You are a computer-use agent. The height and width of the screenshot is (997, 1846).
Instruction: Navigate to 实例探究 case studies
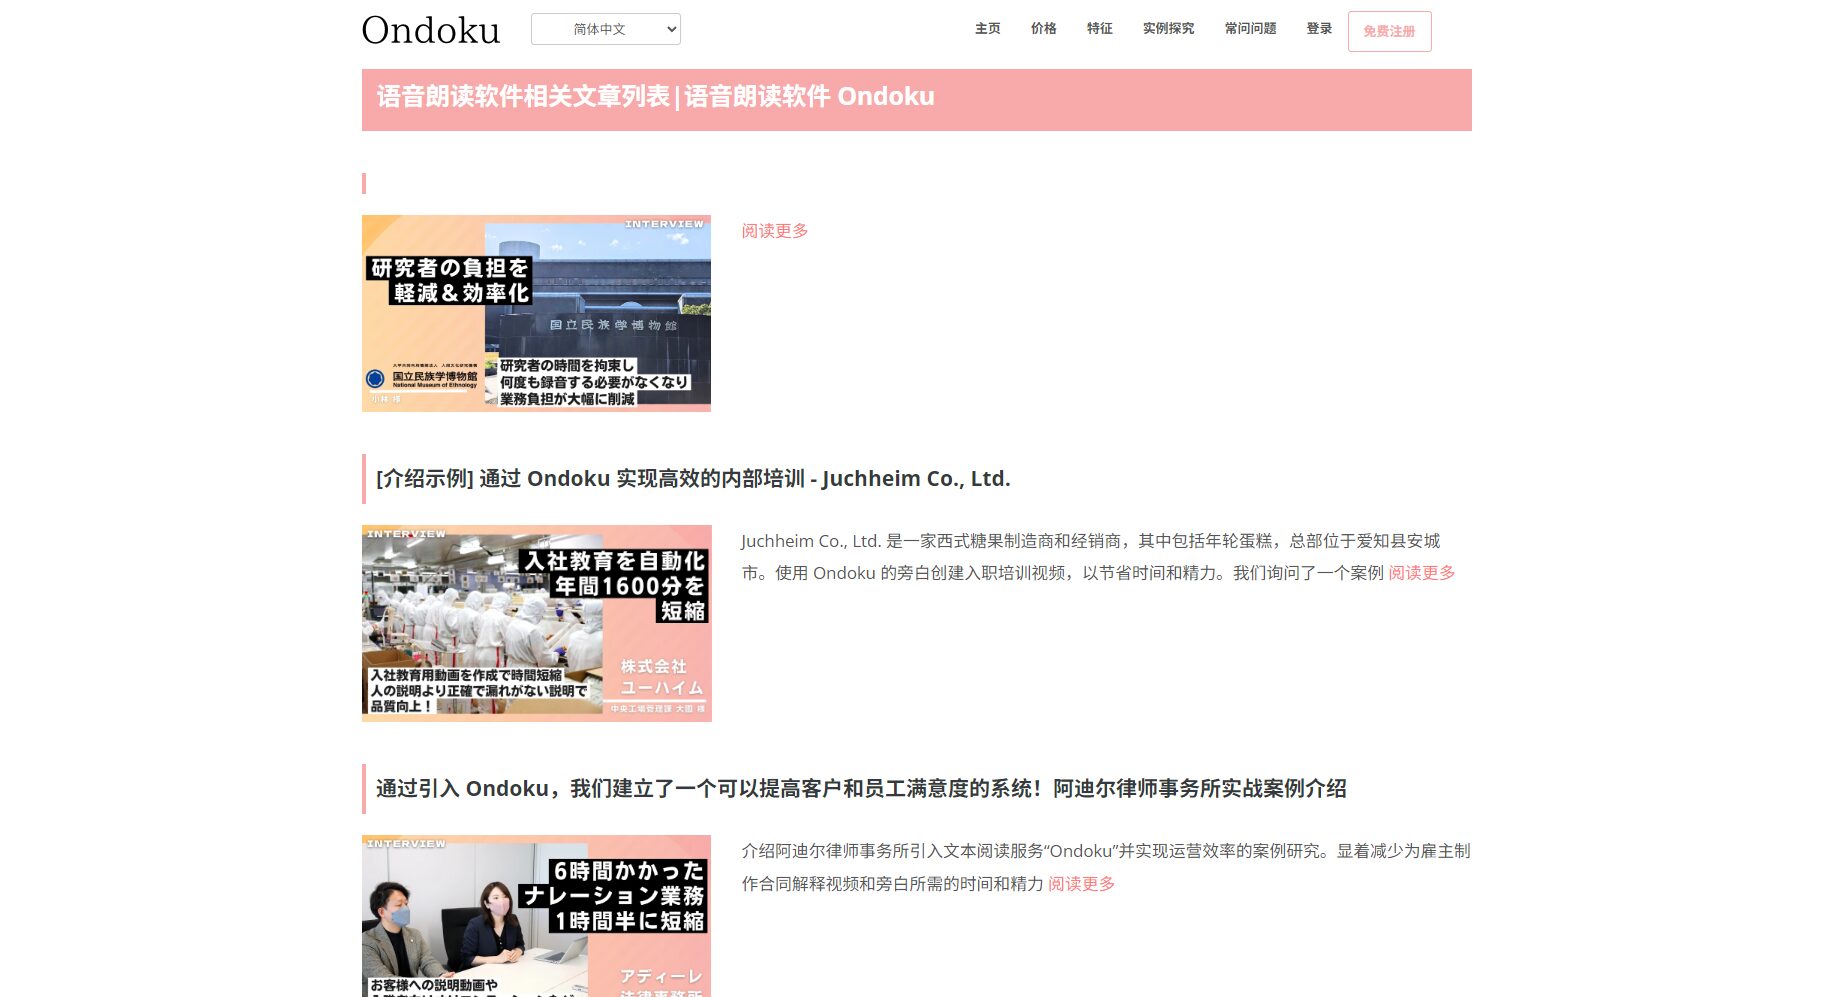[x=1168, y=29]
